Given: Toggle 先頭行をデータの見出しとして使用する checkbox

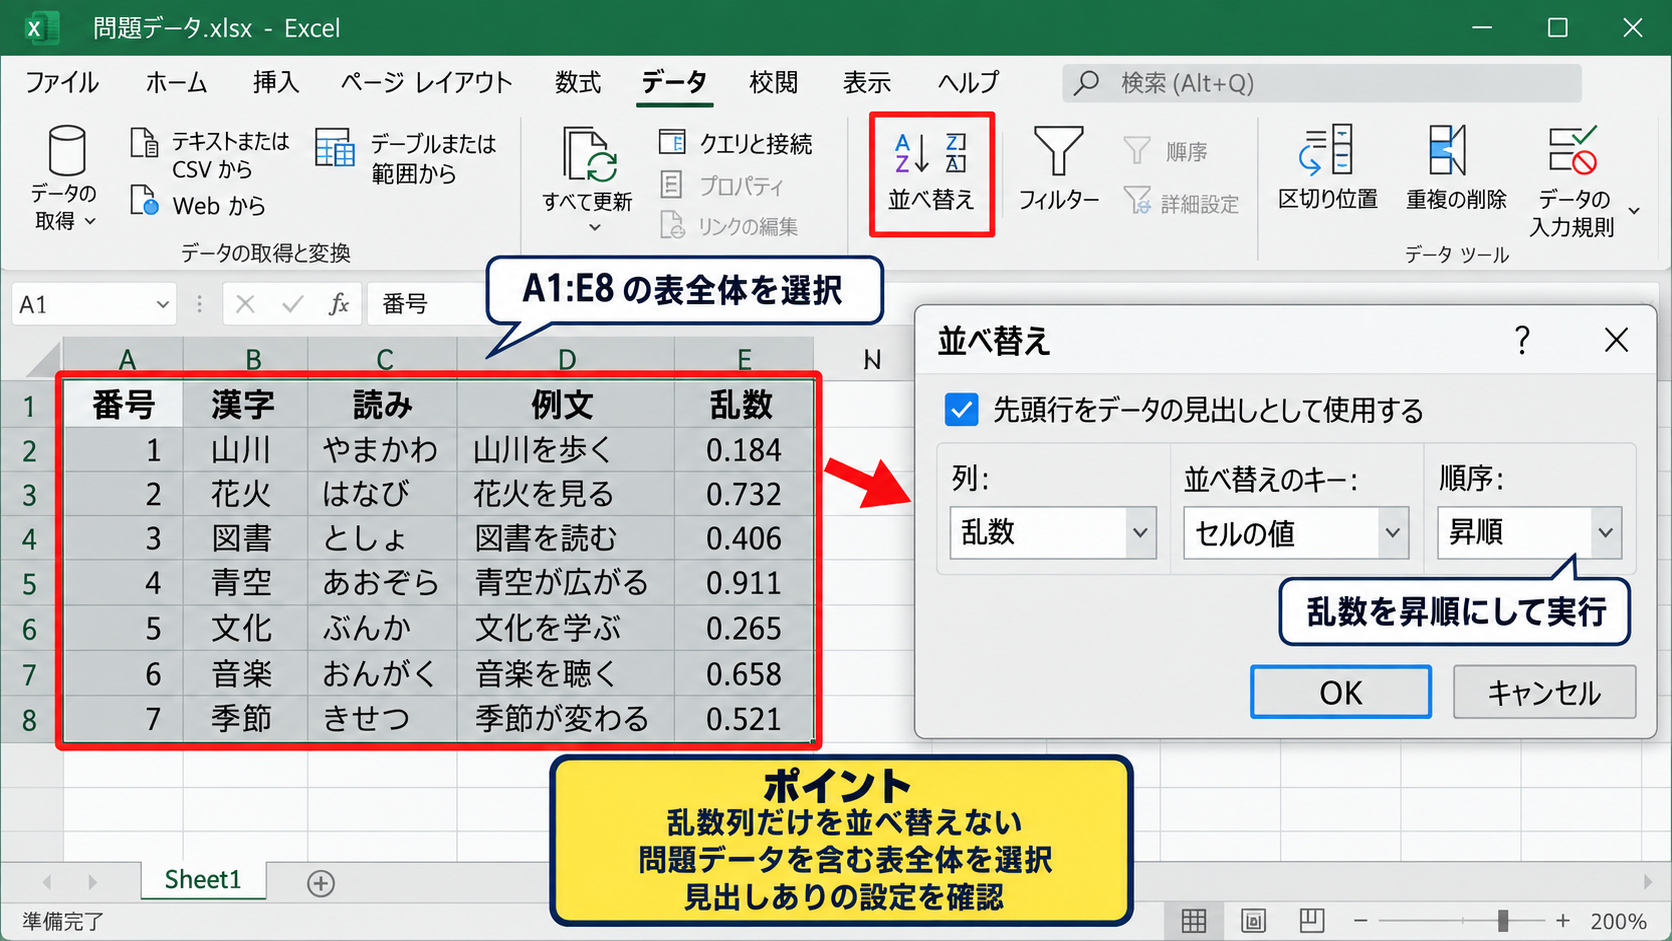Looking at the screenshot, I should coord(961,409).
